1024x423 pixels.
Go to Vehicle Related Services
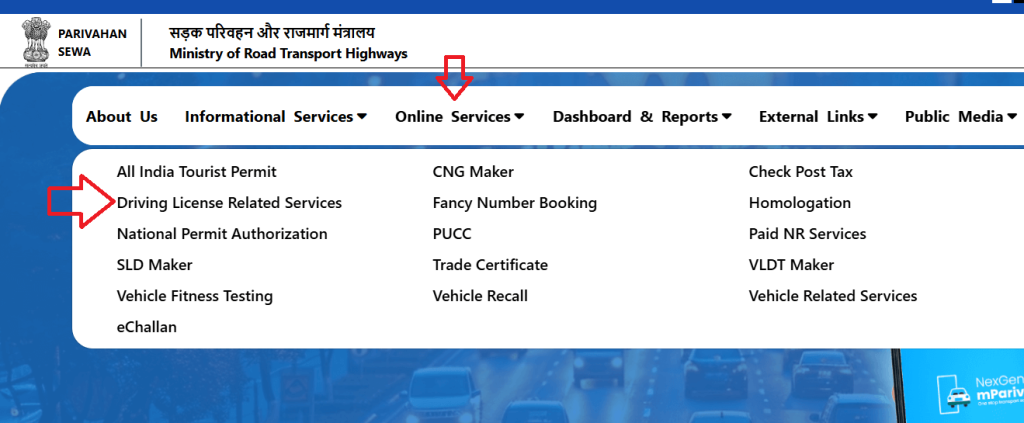tap(832, 296)
